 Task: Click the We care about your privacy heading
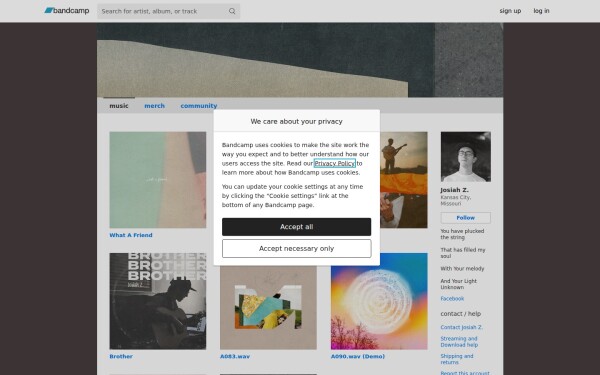point(296,121)
